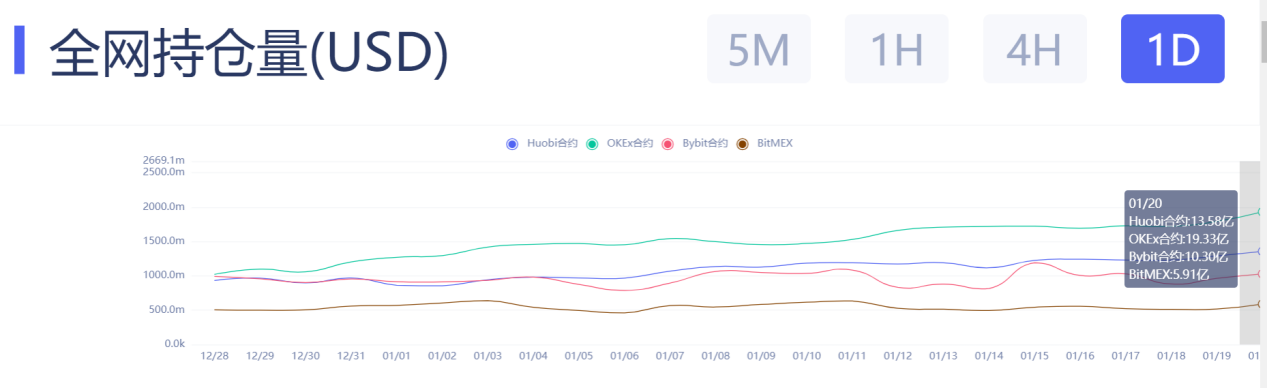Screen dimensions: 1267x388
Task: Click the 01/14 date axis label
Action: (989, 356)
